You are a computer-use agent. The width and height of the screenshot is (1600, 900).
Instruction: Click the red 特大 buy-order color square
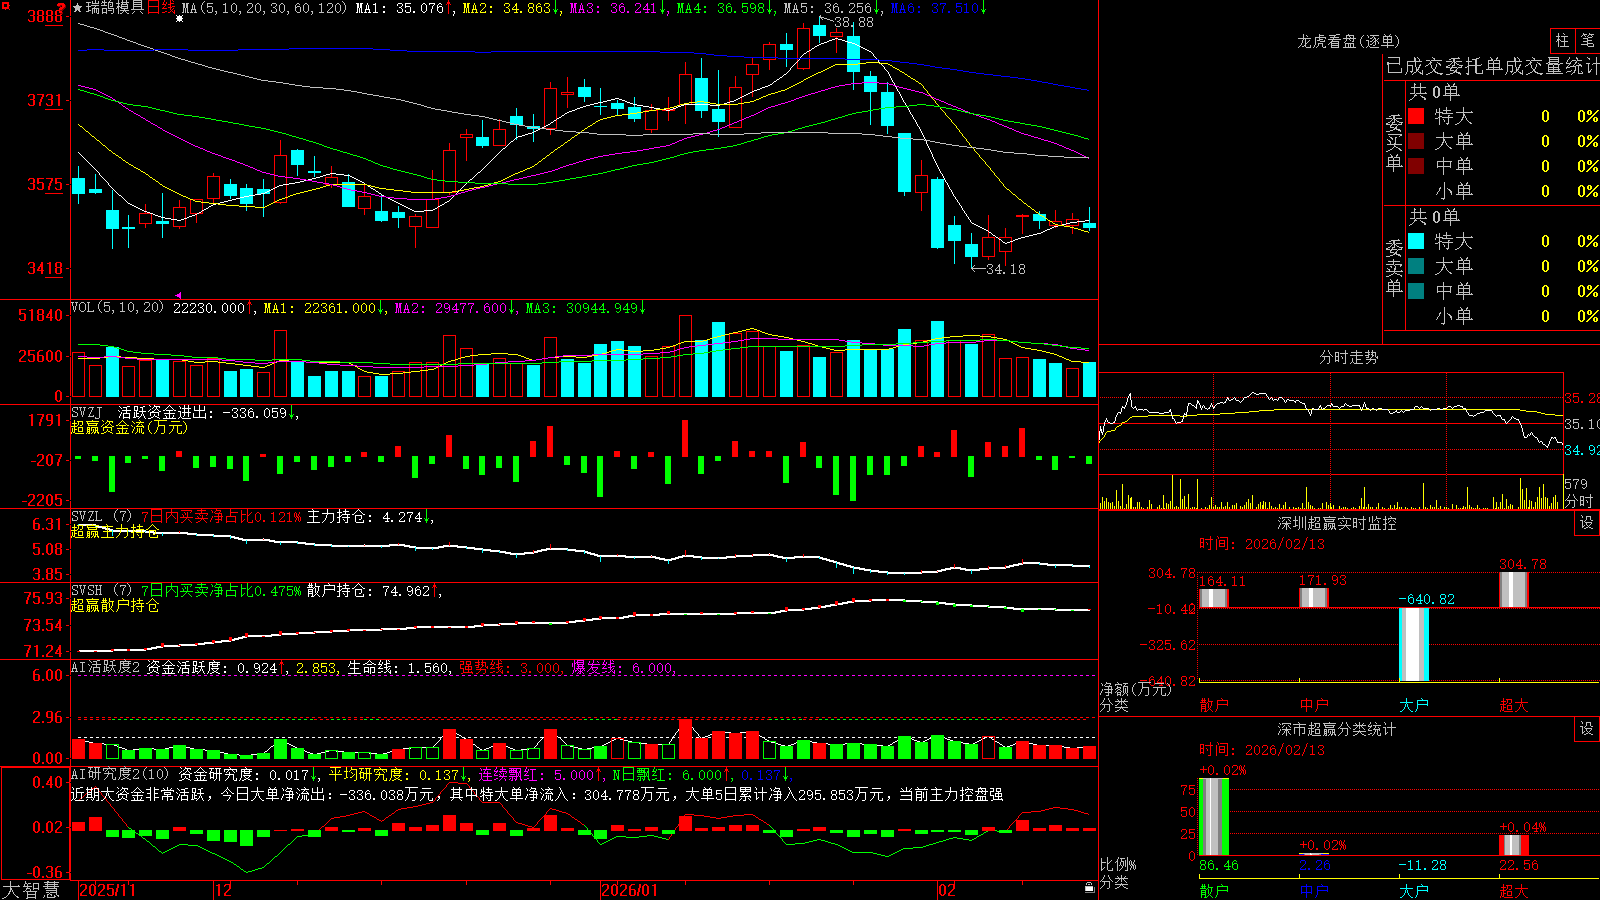pos(1416,116)
